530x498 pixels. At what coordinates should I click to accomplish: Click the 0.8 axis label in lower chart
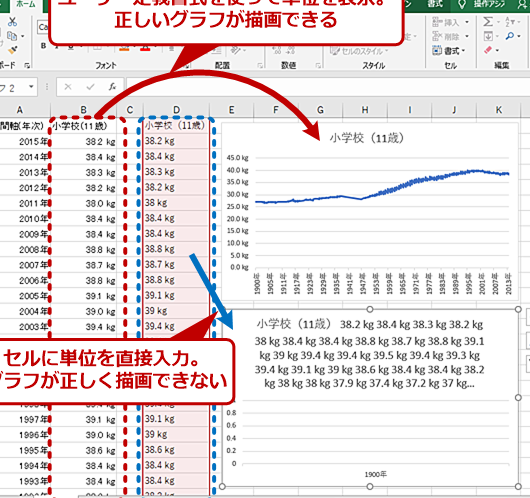pyautogui.click(x=231, y=413)
